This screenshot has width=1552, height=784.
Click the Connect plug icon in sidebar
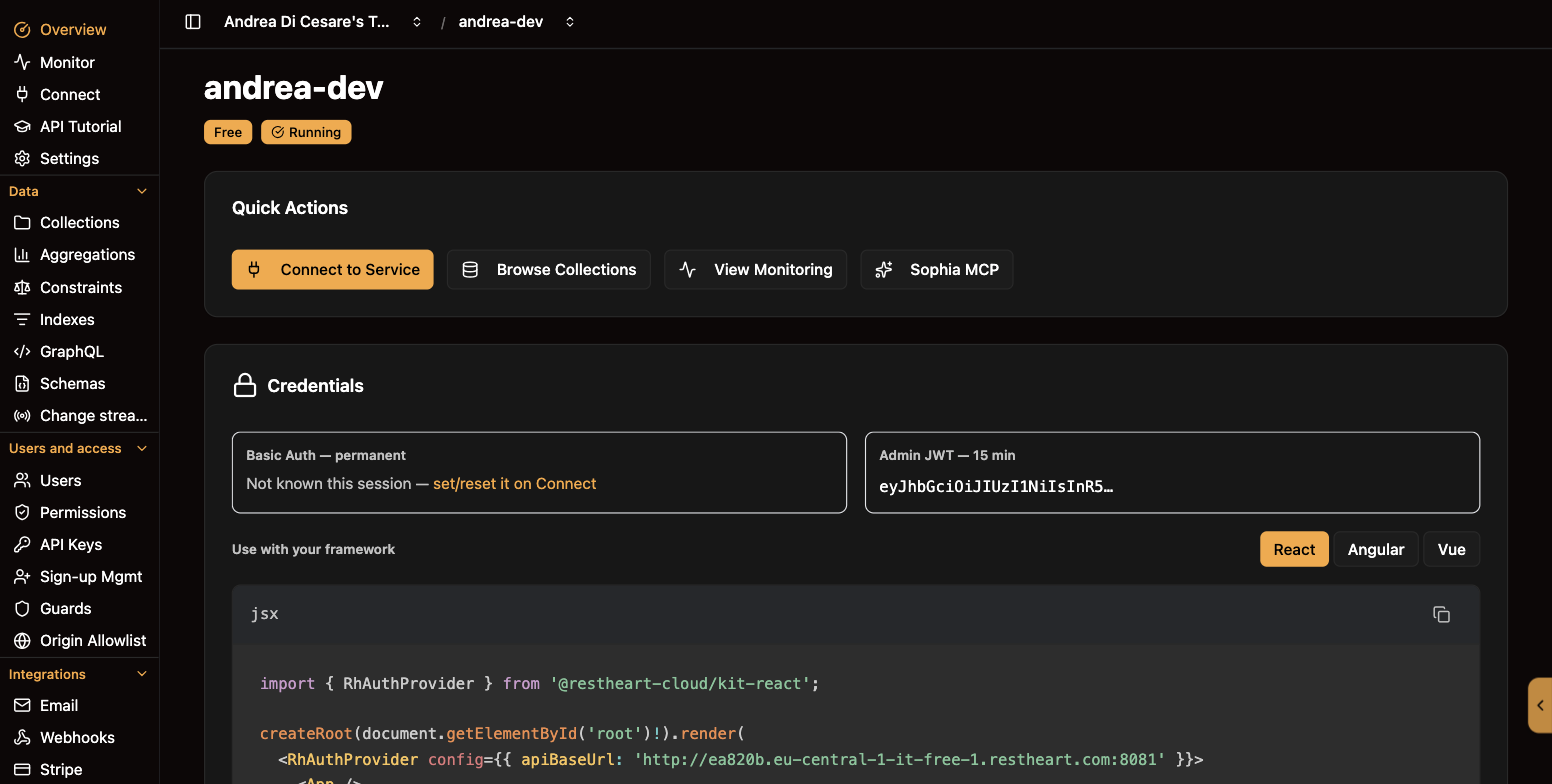click(x=22, y=94)
